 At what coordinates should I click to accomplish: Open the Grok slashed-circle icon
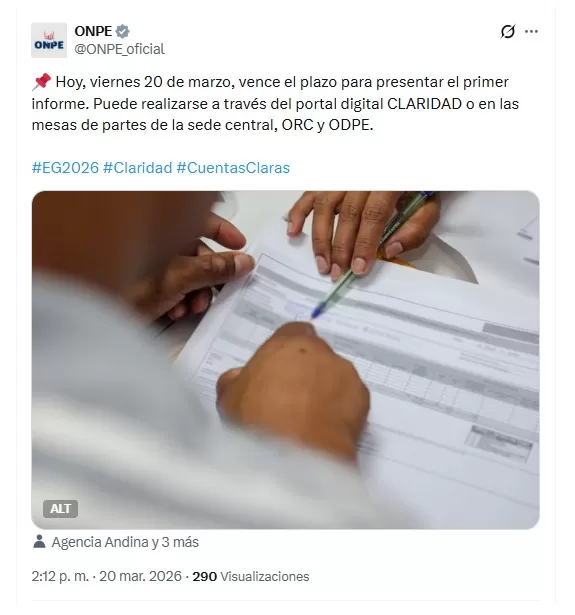[x=508, y=31]
